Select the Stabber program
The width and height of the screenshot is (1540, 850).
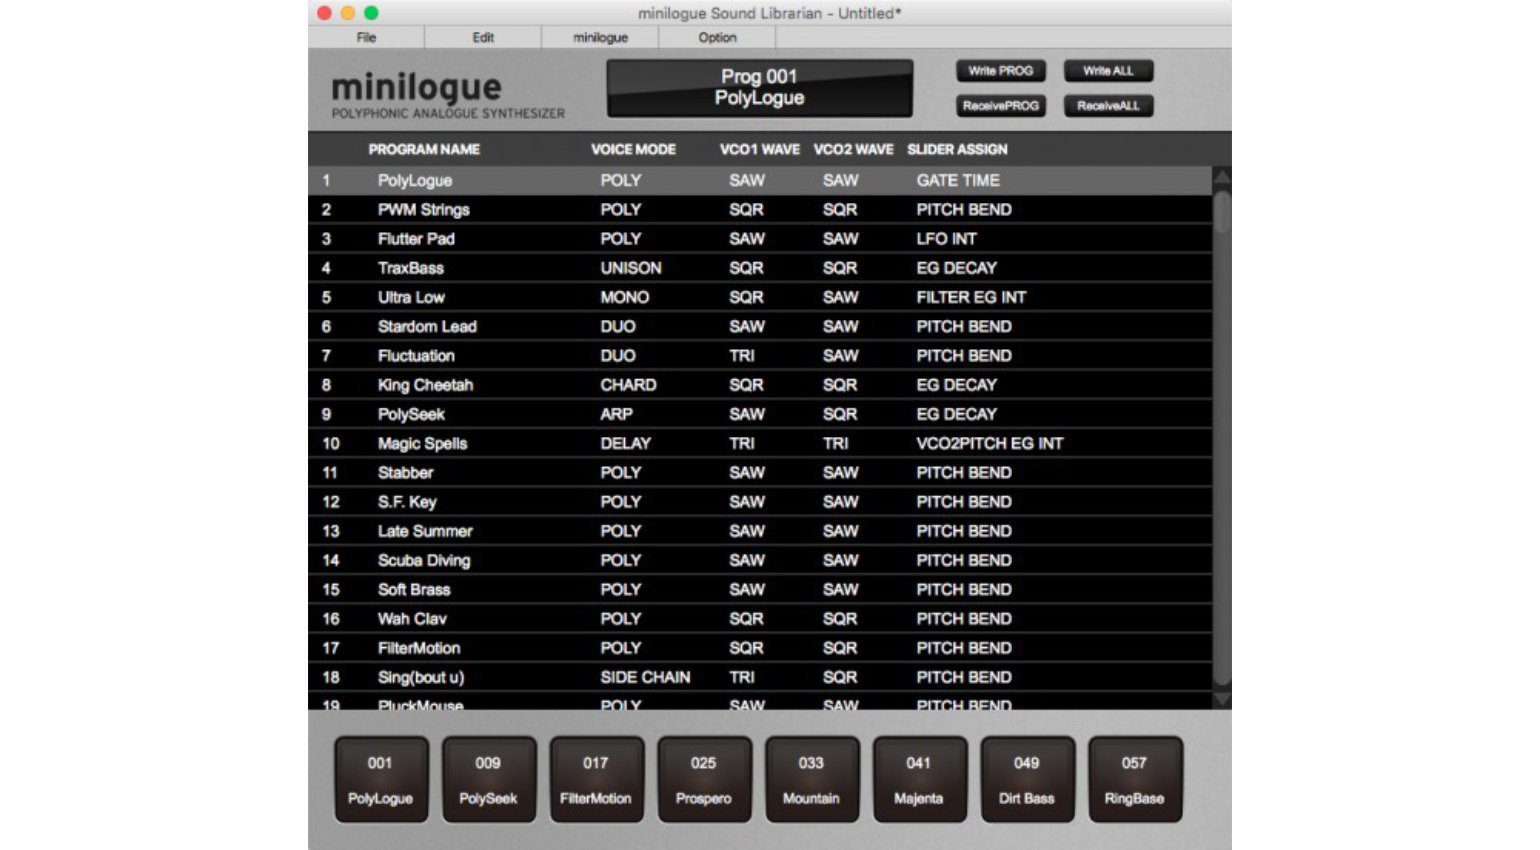pos(760,472)
